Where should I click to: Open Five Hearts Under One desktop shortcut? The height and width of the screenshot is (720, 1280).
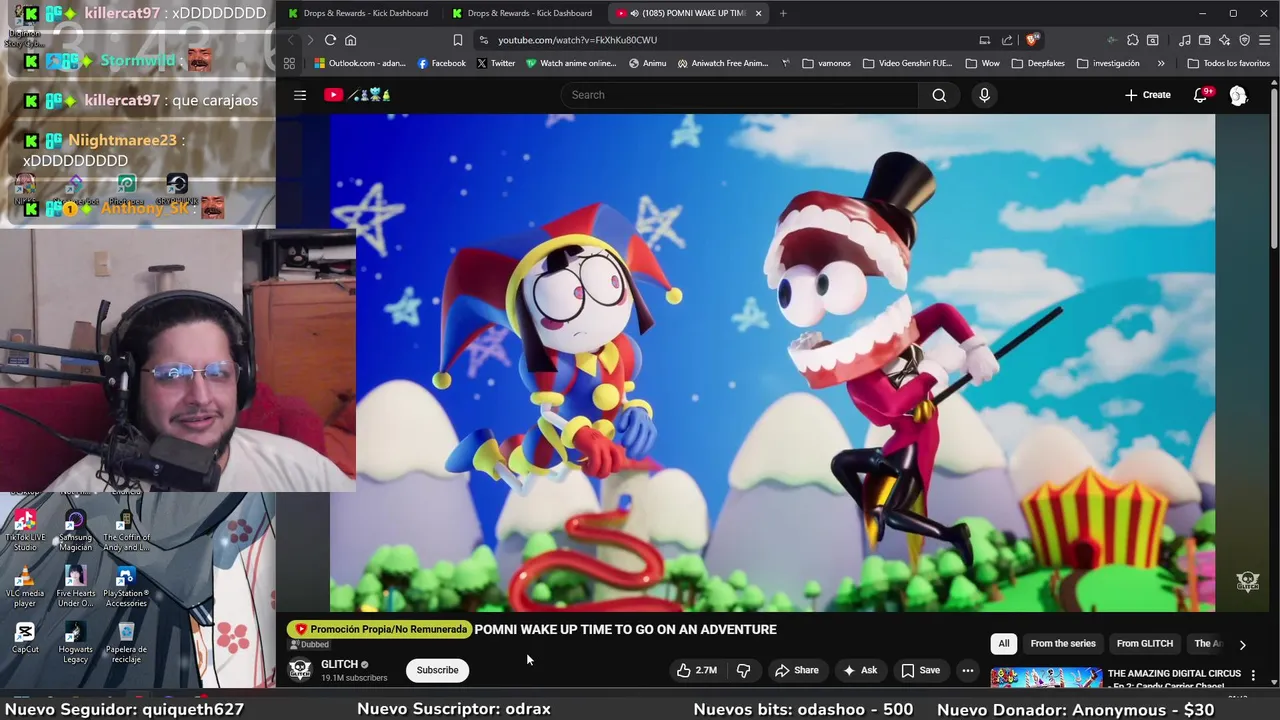coord(75,586)
